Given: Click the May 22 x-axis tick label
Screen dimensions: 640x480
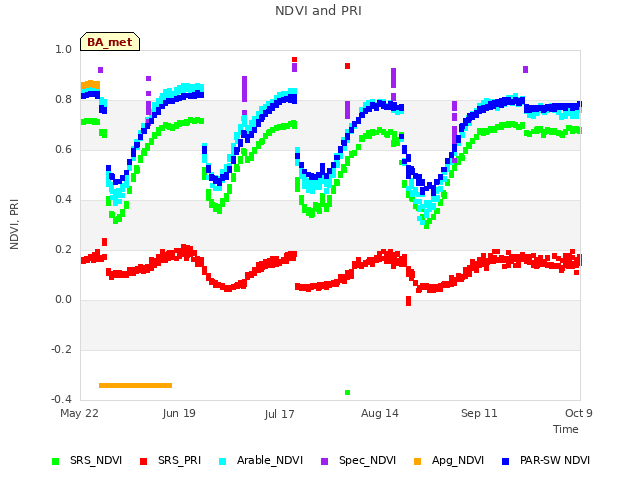Looking at the screenshot, I should click(79, 413).
